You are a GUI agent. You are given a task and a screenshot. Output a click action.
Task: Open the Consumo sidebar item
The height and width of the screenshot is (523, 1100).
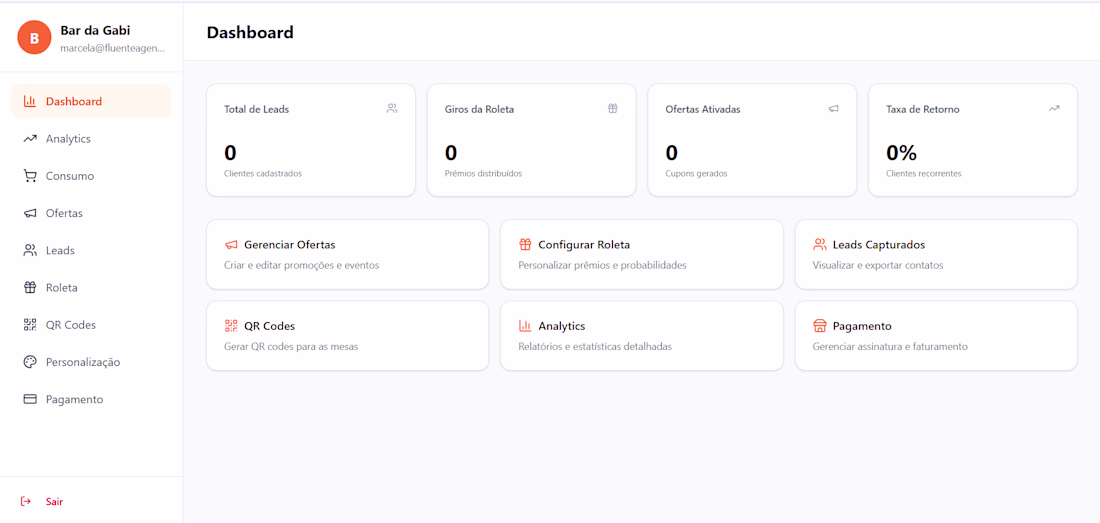(91, 176)
